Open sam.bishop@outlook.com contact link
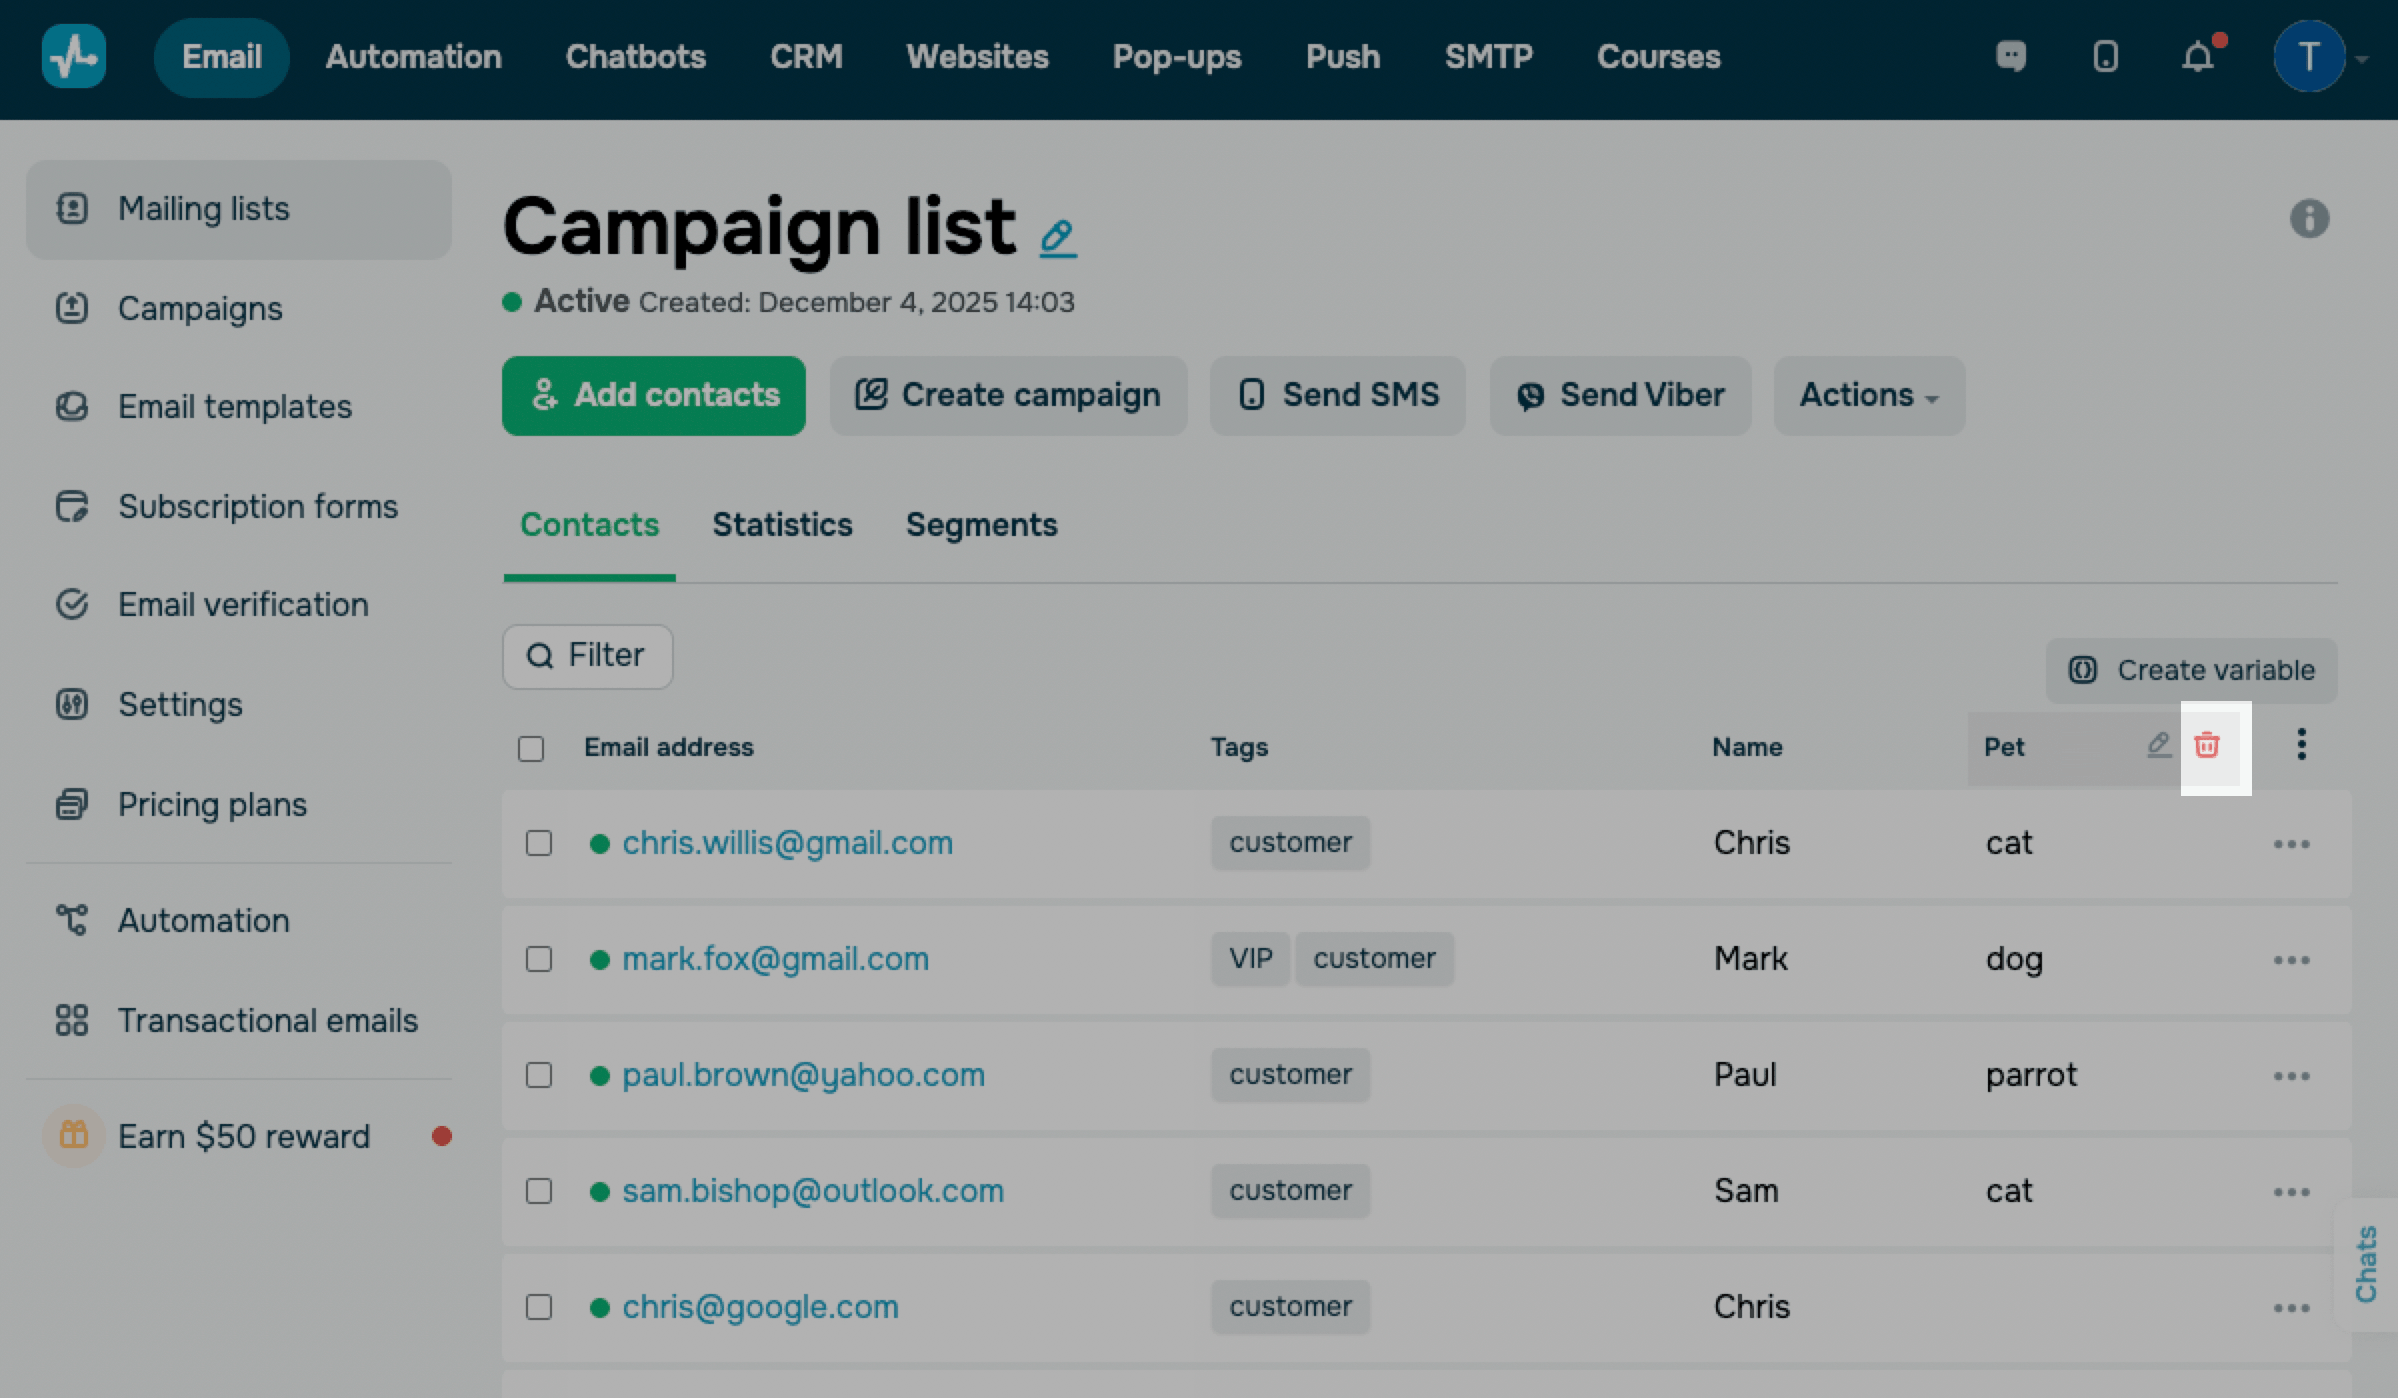The width and height of the screenshot is (2398, 1398). pos(812,1191)
